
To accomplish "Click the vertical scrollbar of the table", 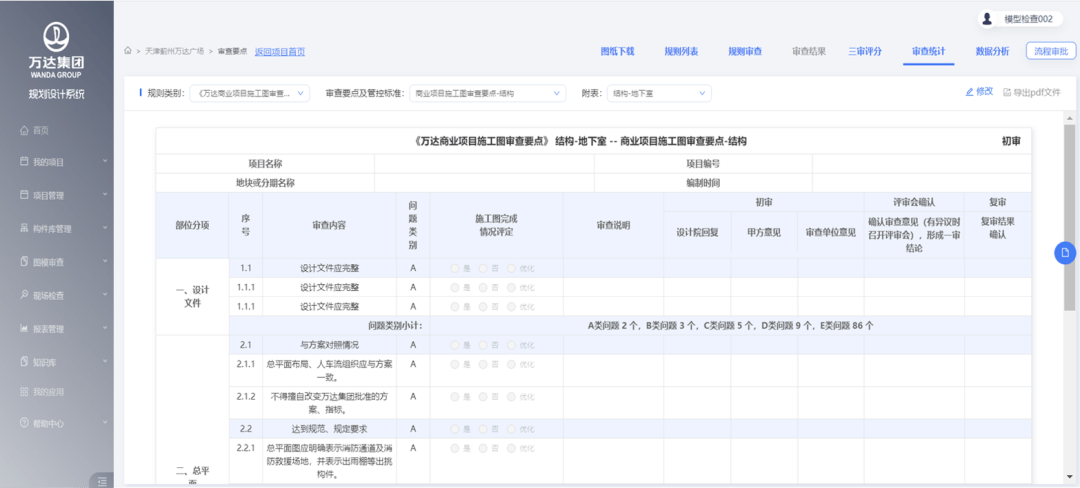I will [x=1069, y=217].
